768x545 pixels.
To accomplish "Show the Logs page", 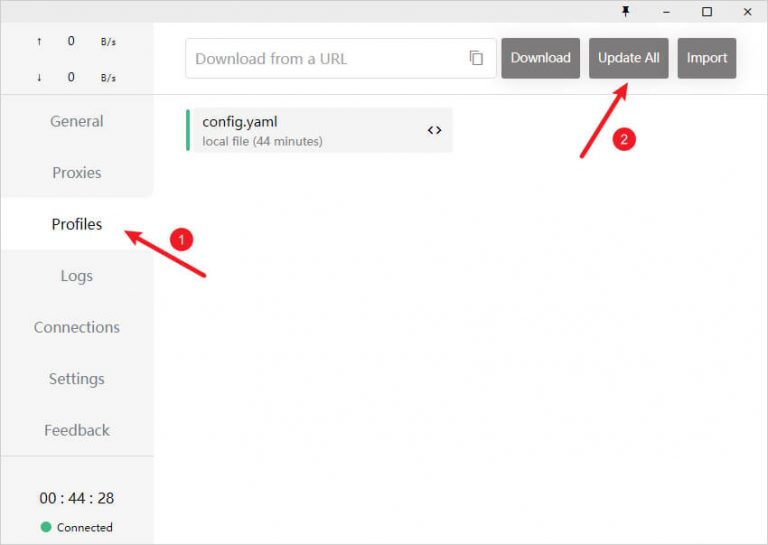I will click(x=77, y=276).
